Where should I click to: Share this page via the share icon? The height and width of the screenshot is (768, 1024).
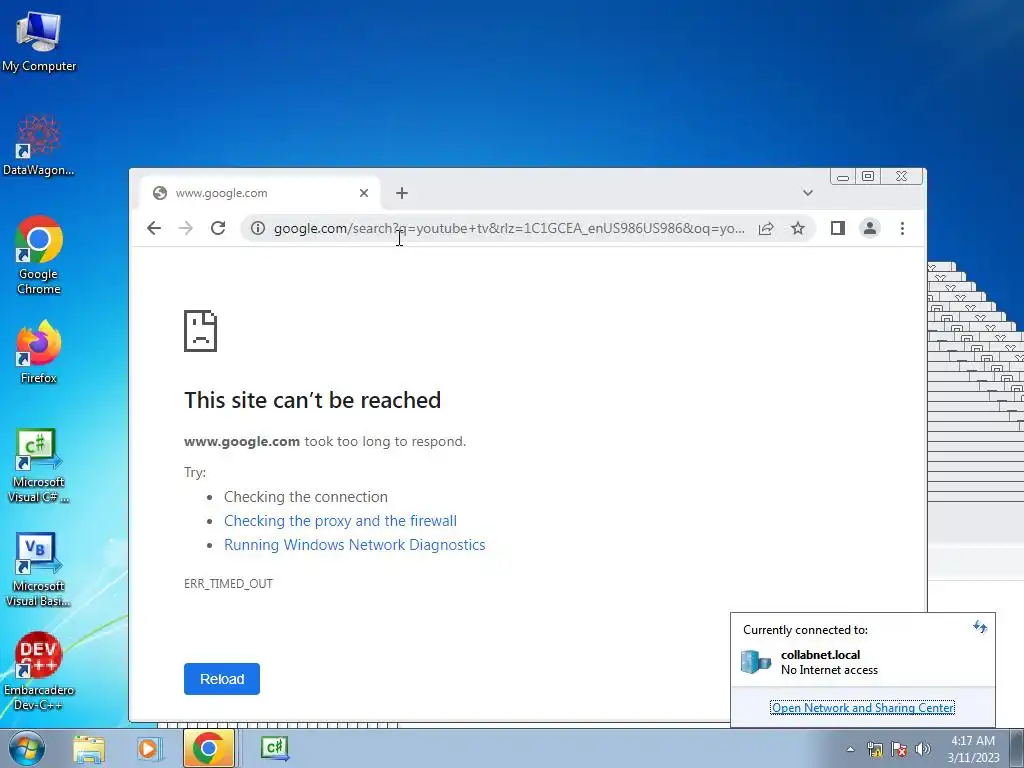766,228
